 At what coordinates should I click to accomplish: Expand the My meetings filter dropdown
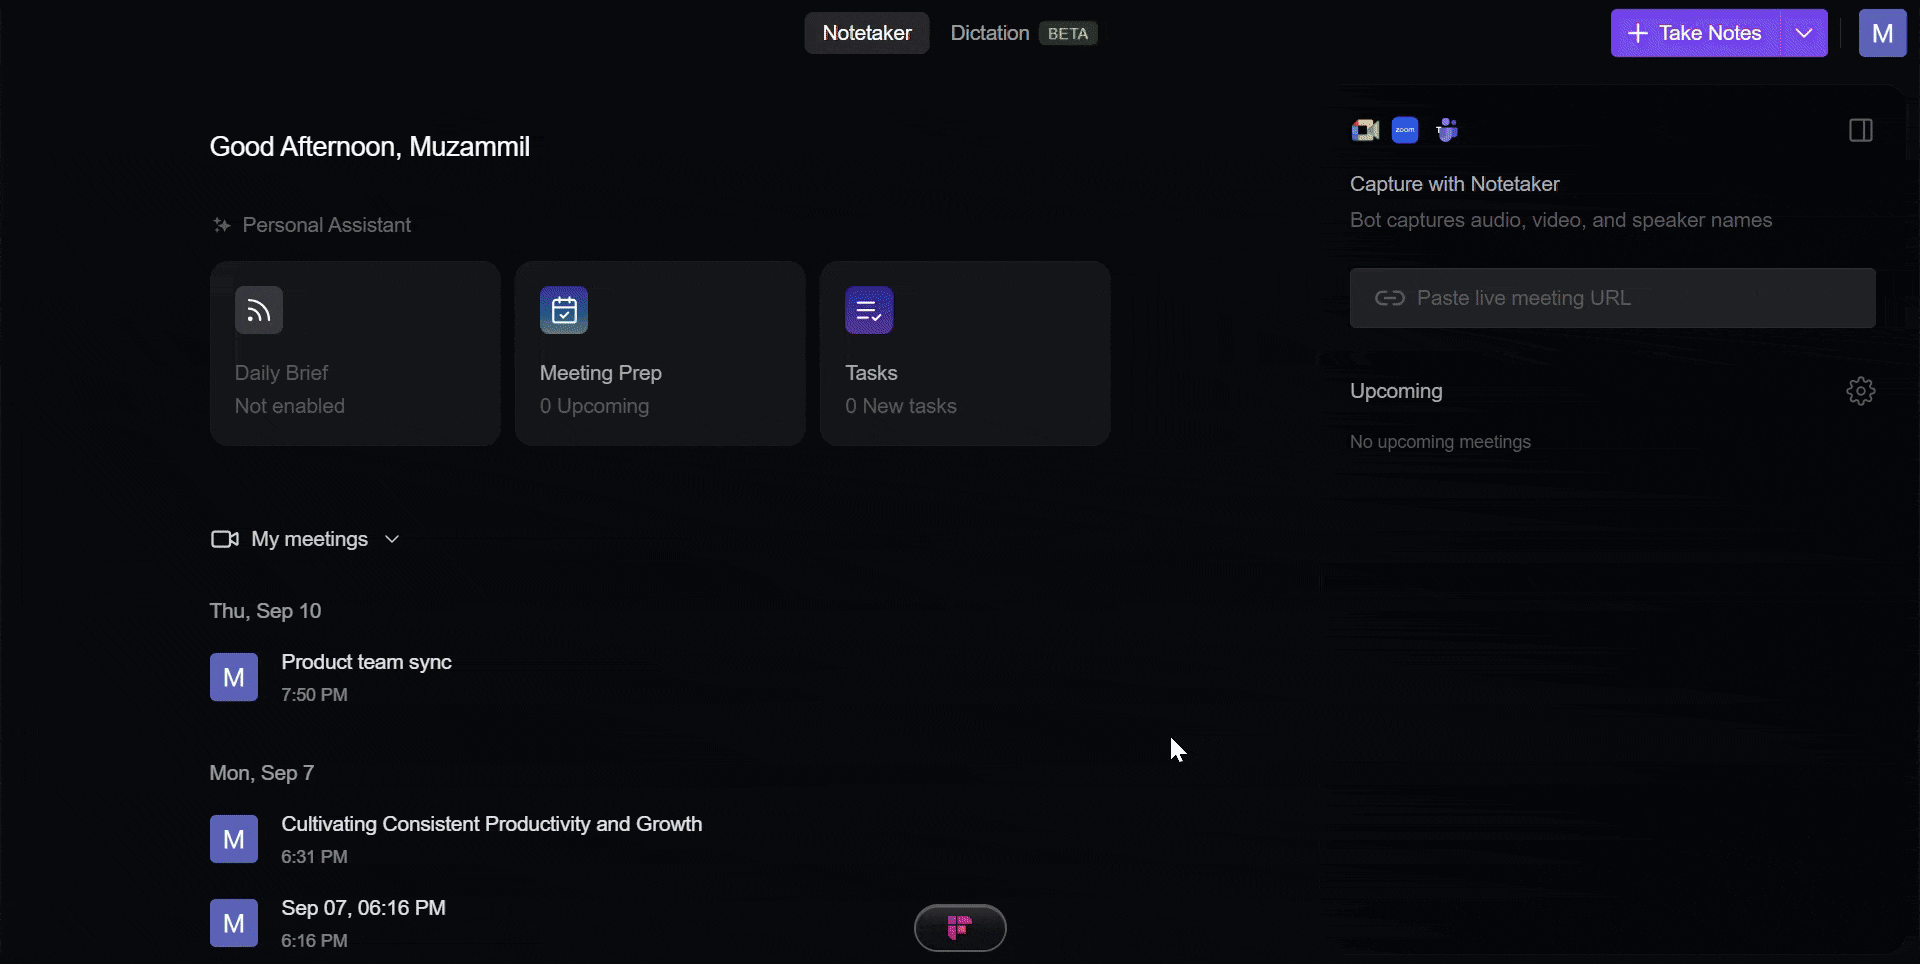coord(392,539)
